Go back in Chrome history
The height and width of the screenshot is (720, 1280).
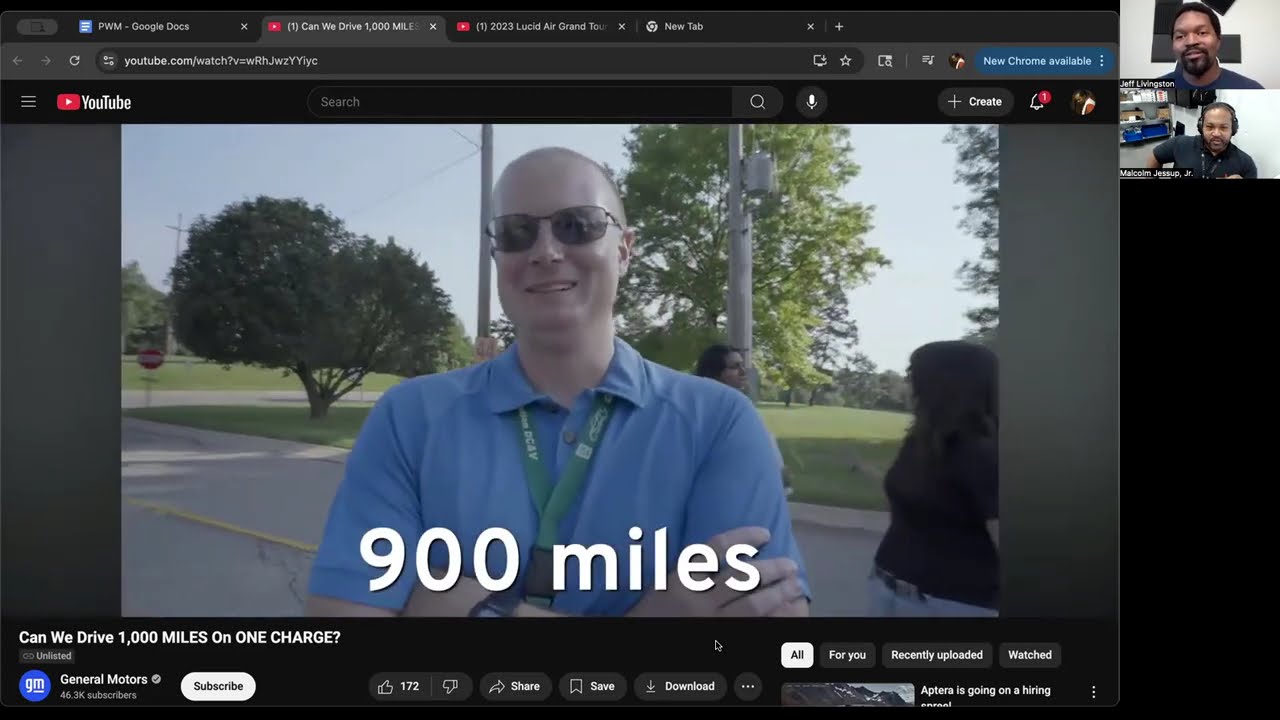pos(17,61)
